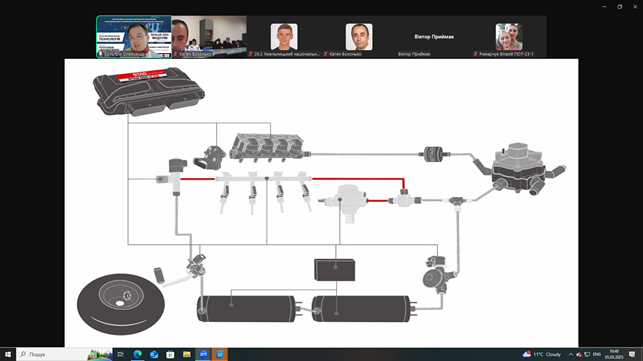Open the 11°C Cloudy weather widget

tap(542, 354)
